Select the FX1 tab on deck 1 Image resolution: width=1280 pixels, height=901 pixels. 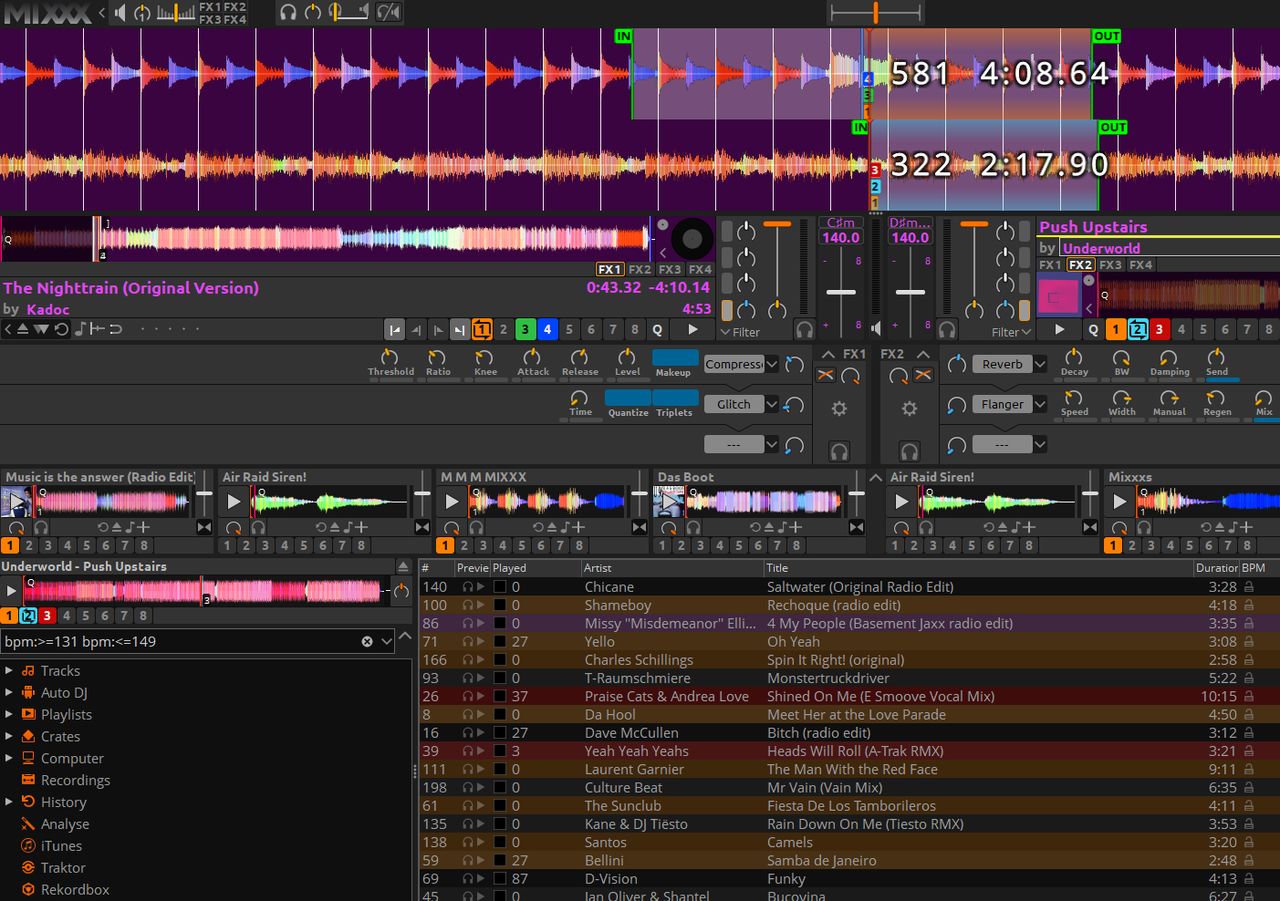609,269
